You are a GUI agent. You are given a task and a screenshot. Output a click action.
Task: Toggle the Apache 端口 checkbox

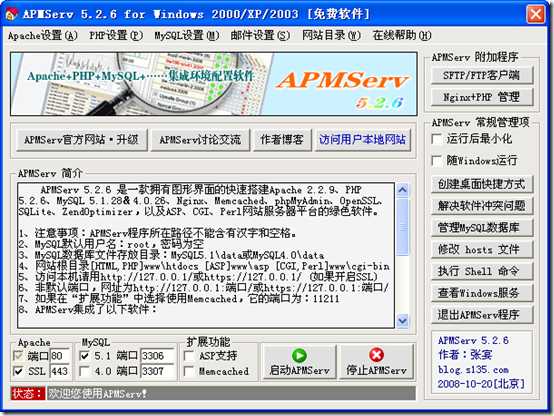point(18,356)
